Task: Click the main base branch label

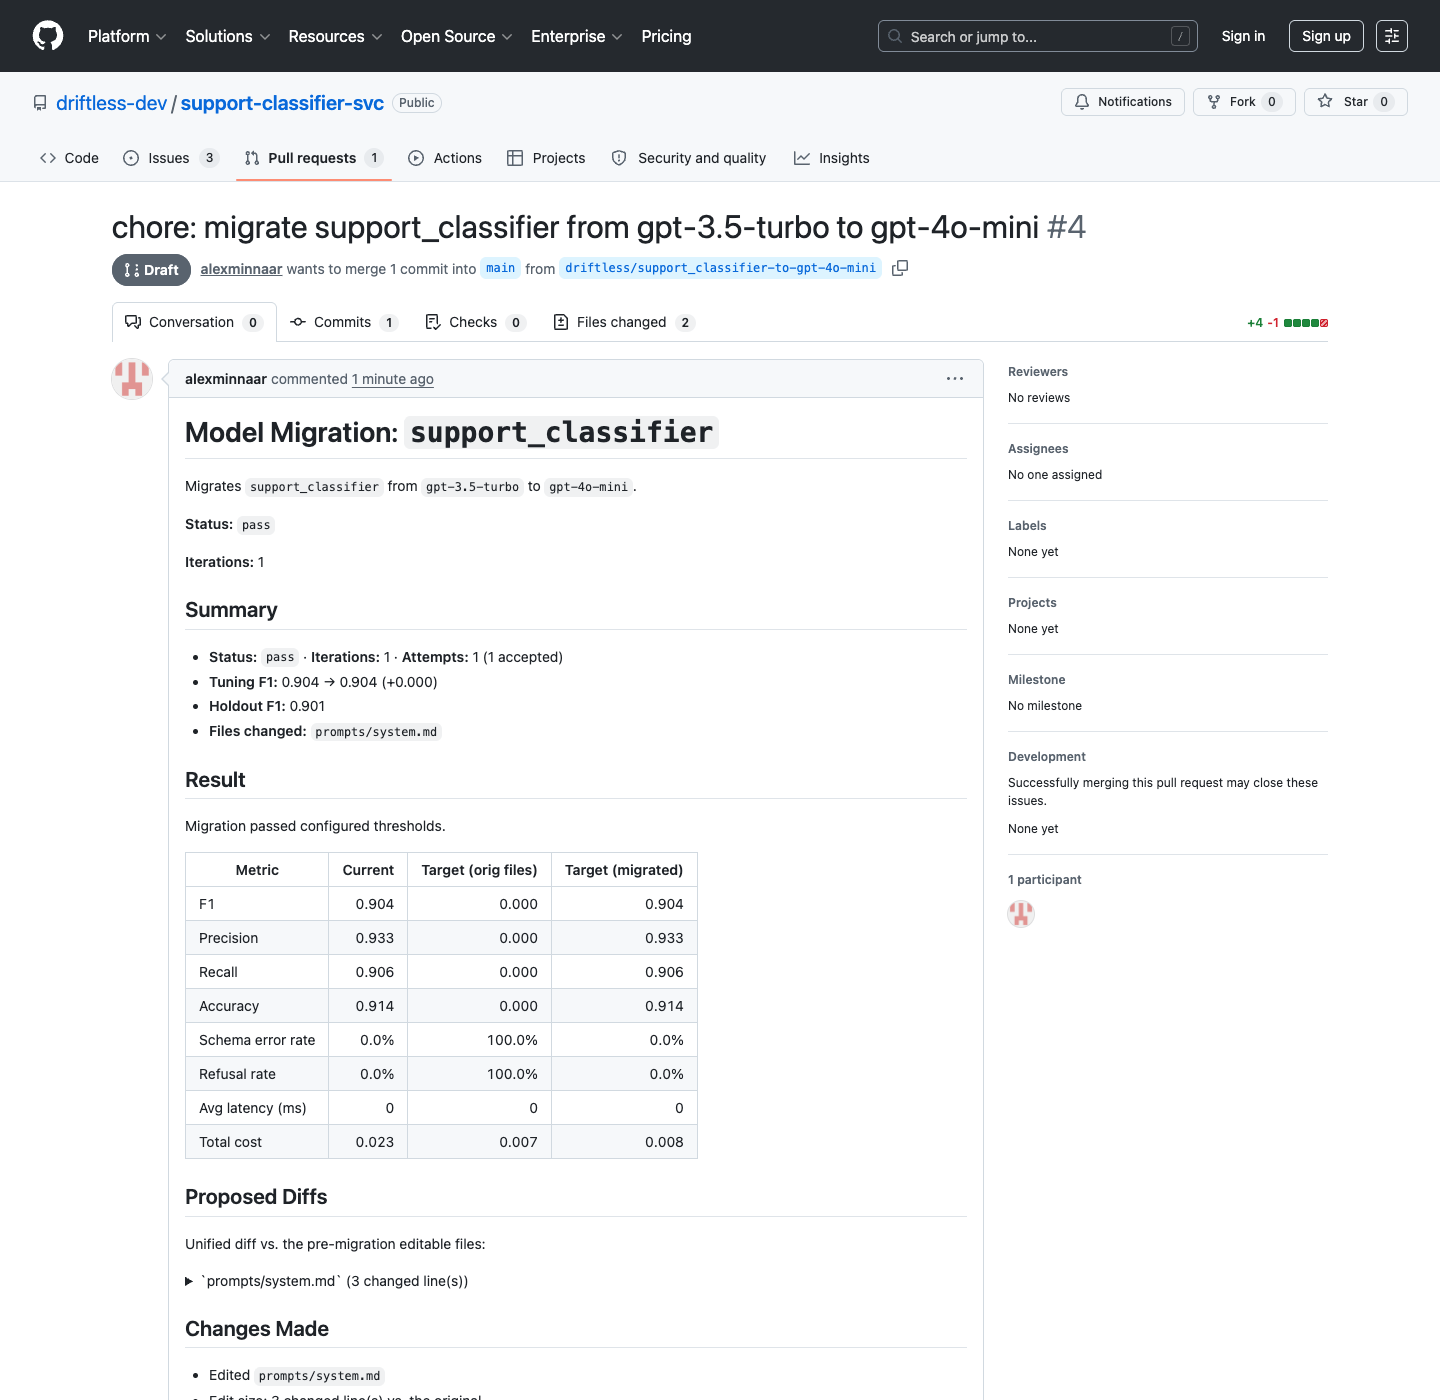Action: [x=500, y=268]
